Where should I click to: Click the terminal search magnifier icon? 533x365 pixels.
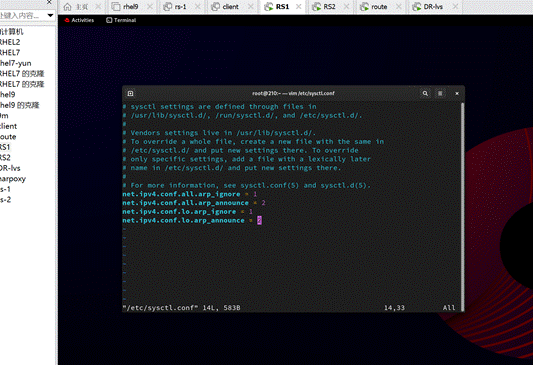coord(425,93)
